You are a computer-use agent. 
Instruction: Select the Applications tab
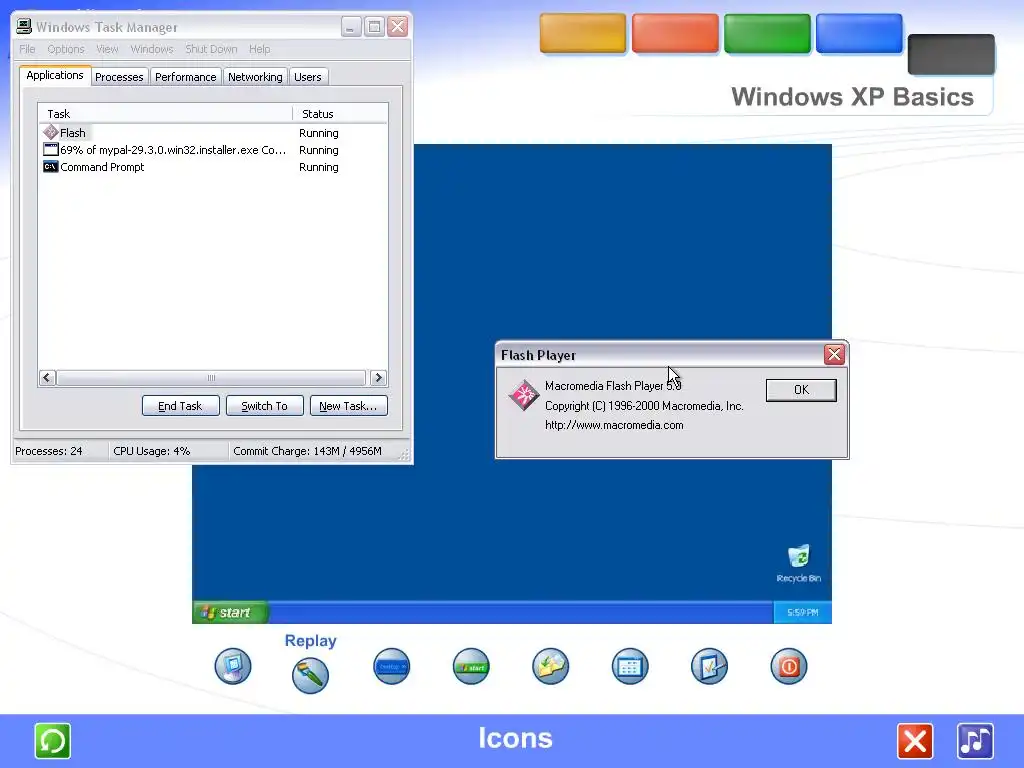pyautogui.click(x=55, y=75)
